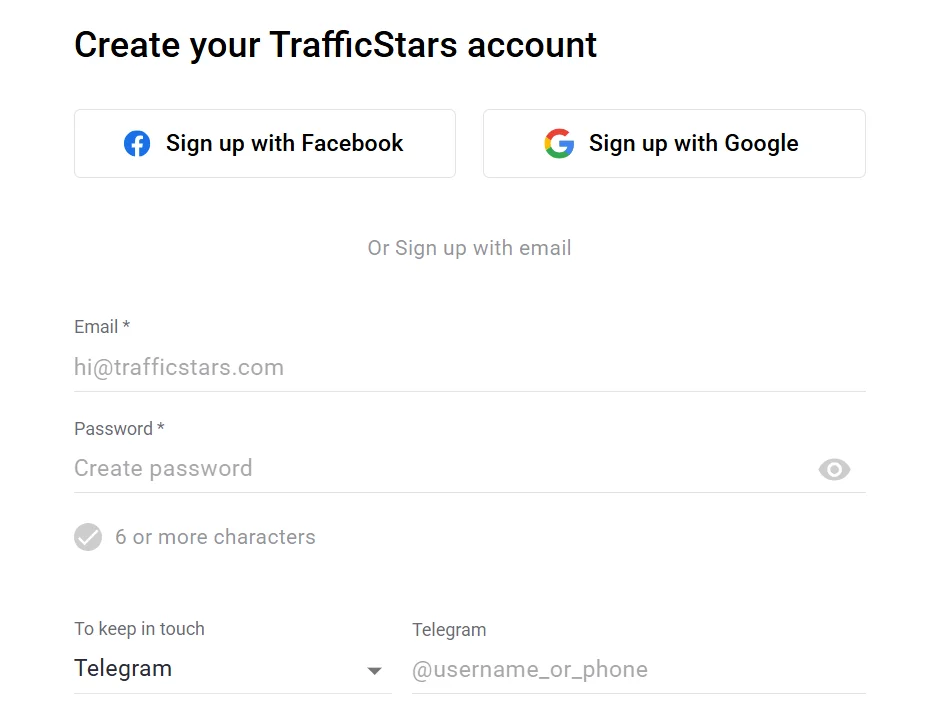Show password using the eye icon

pos(834,469)
